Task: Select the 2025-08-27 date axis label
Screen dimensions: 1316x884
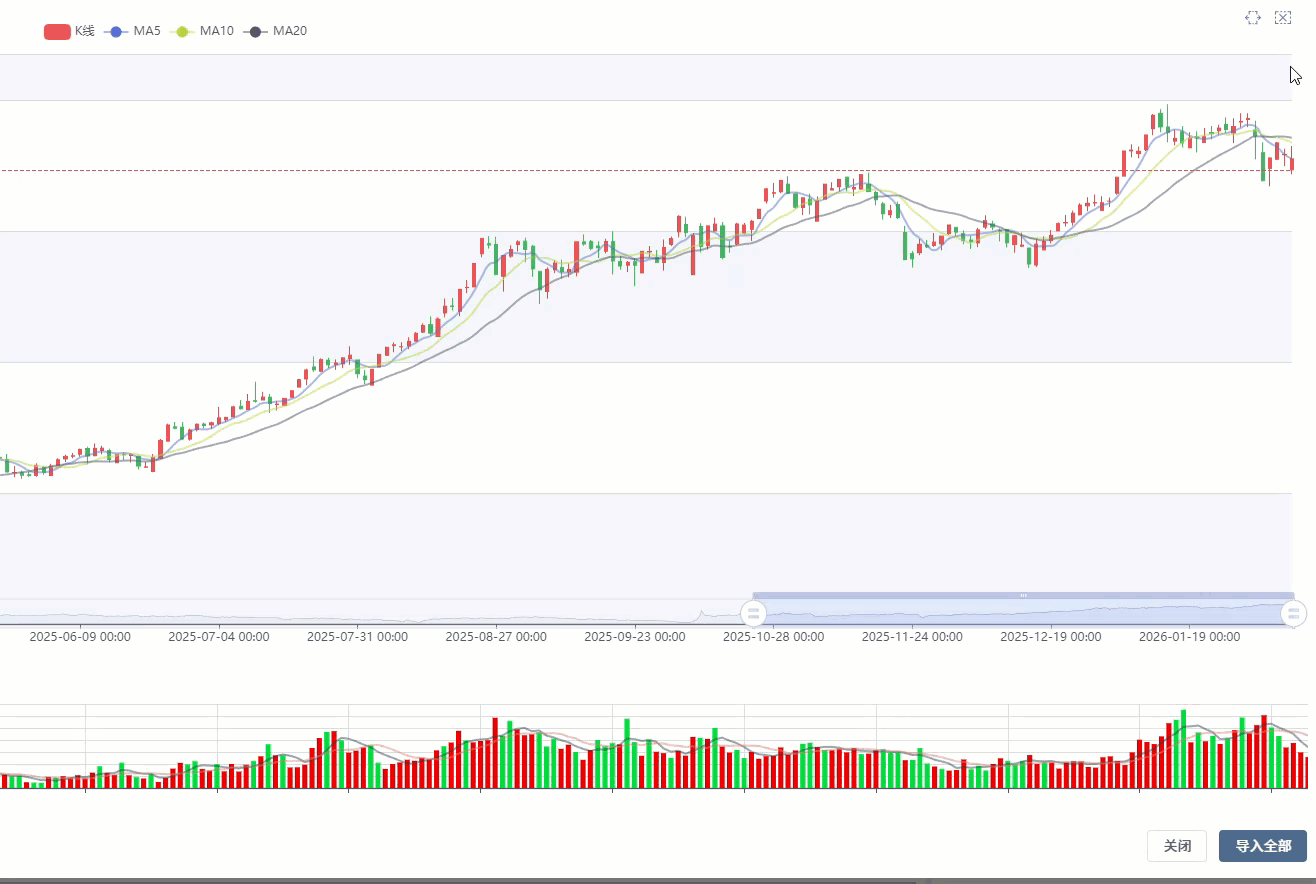Action: coord(496,636)
